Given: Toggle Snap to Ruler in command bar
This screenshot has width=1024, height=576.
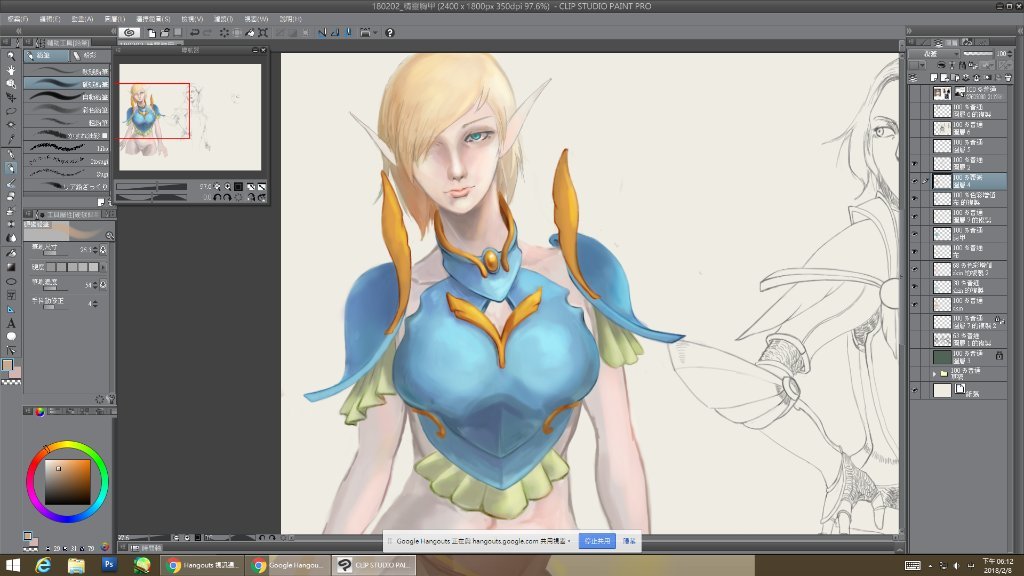Looking at the screenshot, I should (x=322, y=33).
